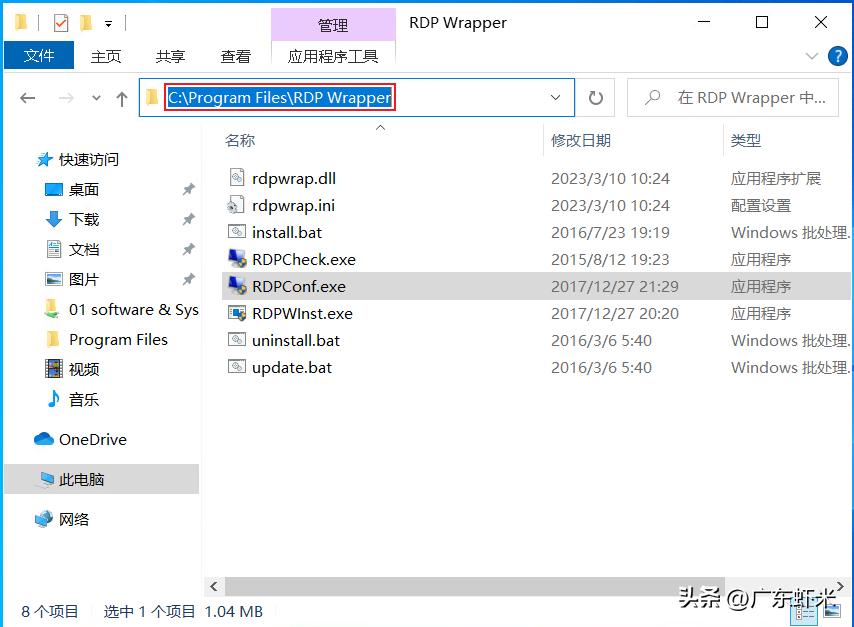Click the rdpwrap.dll file icon
Viewport: 854px width, 627px height.
(x=238, y=178)
